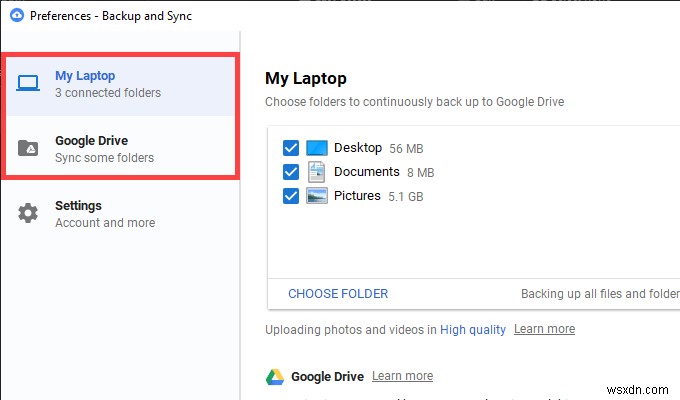
Task: Click the Desktop folder name
Action: pyautogui.click(x=358, y=148)
